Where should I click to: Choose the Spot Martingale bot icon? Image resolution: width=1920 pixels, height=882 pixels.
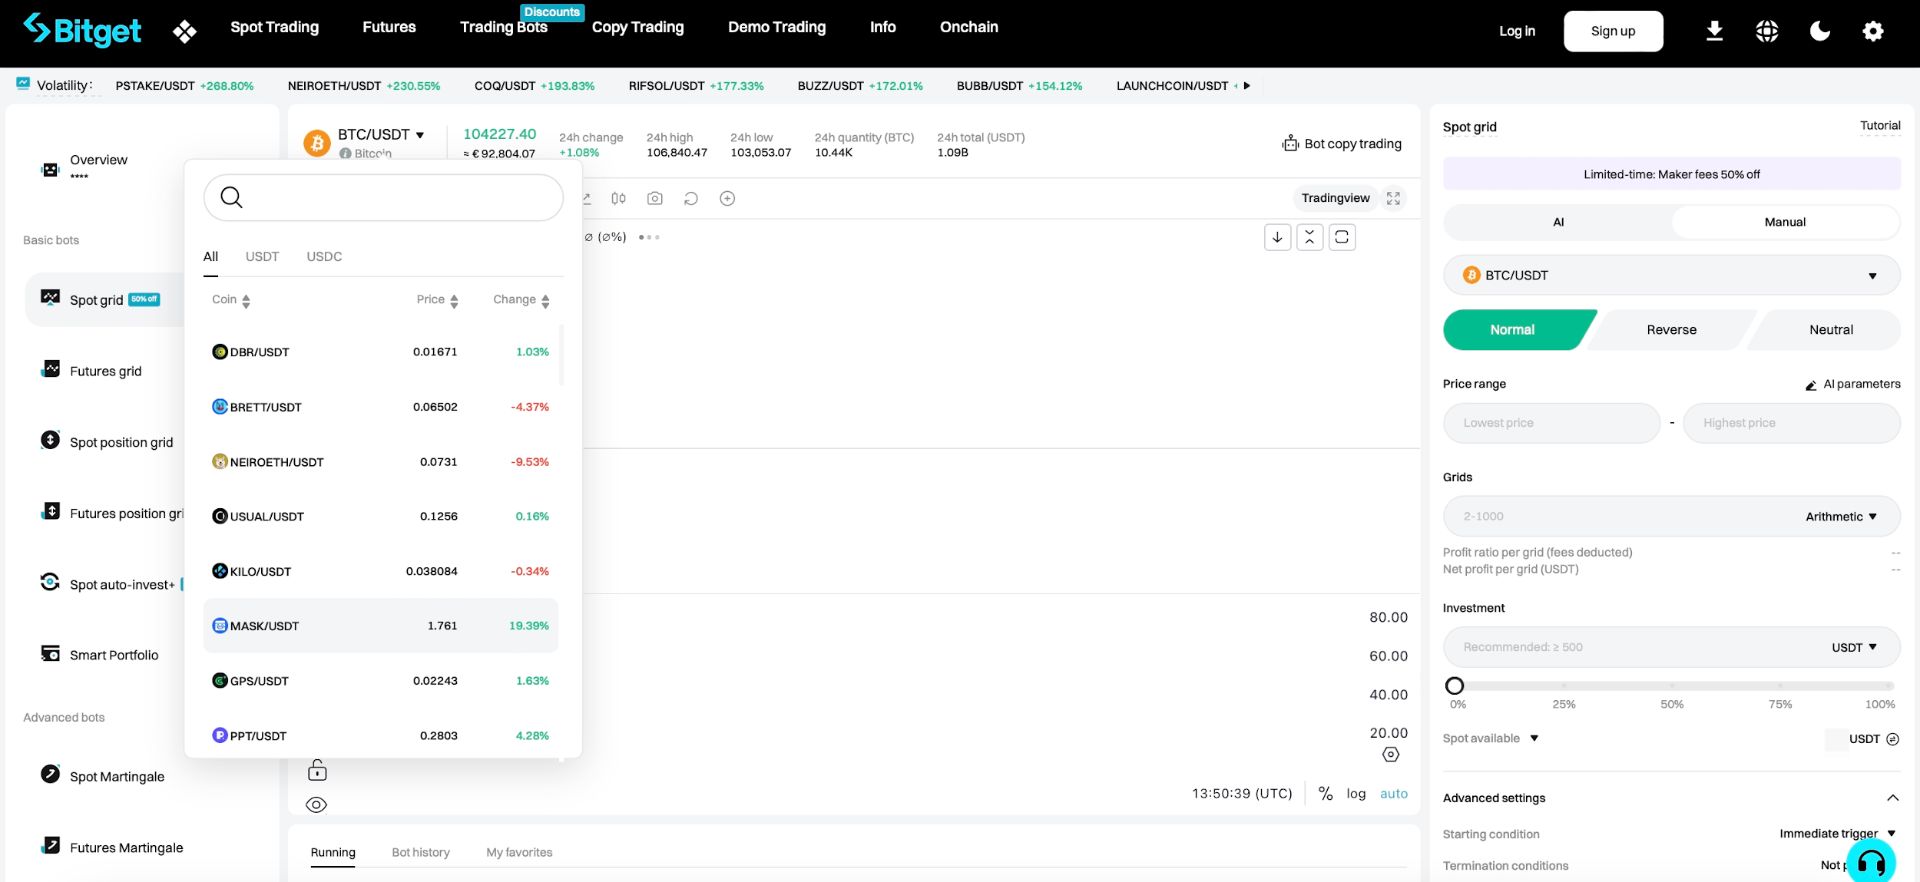pyautogui.click(x=50, y=774)
